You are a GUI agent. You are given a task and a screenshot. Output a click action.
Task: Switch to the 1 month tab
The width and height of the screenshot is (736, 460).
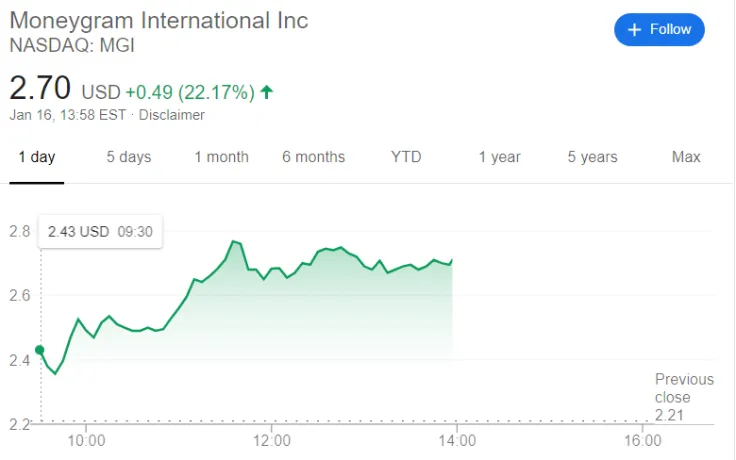[x=222, y=157]
